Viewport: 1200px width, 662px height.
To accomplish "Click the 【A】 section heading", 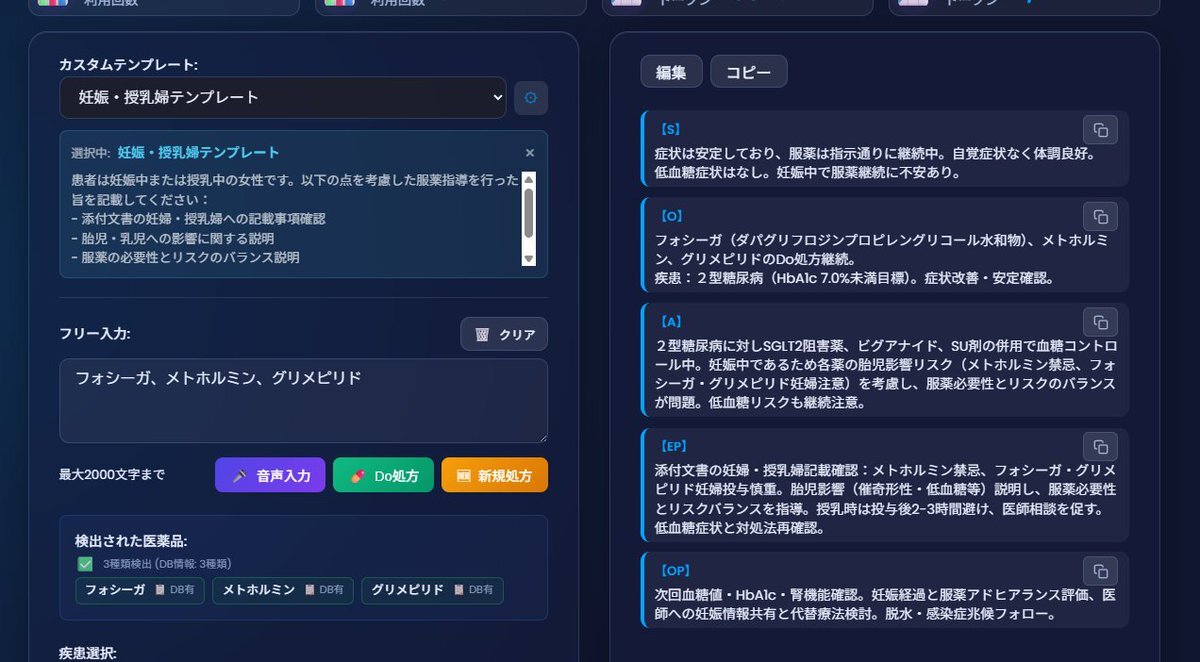I will [670, 322].
